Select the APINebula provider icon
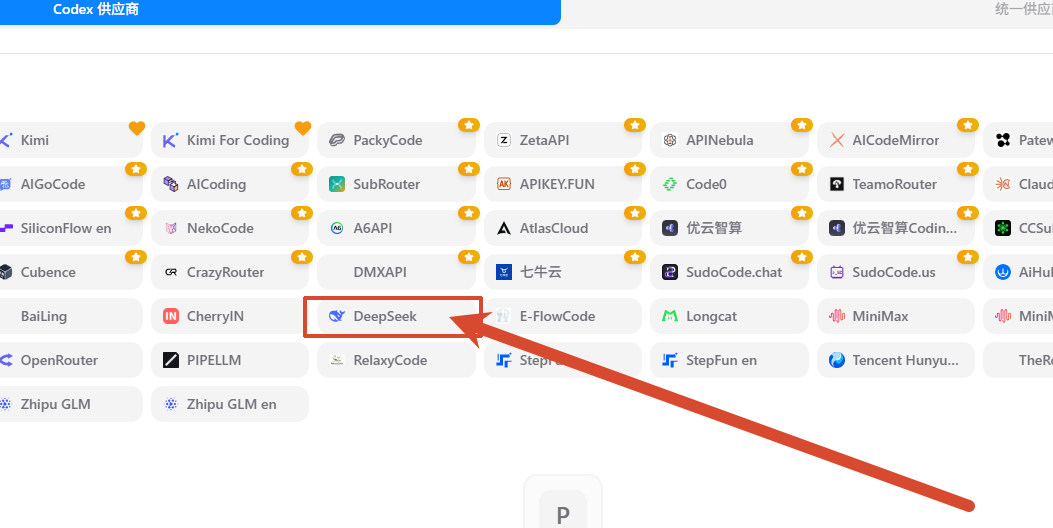The image size is (1053, 528). pos(670,140)
